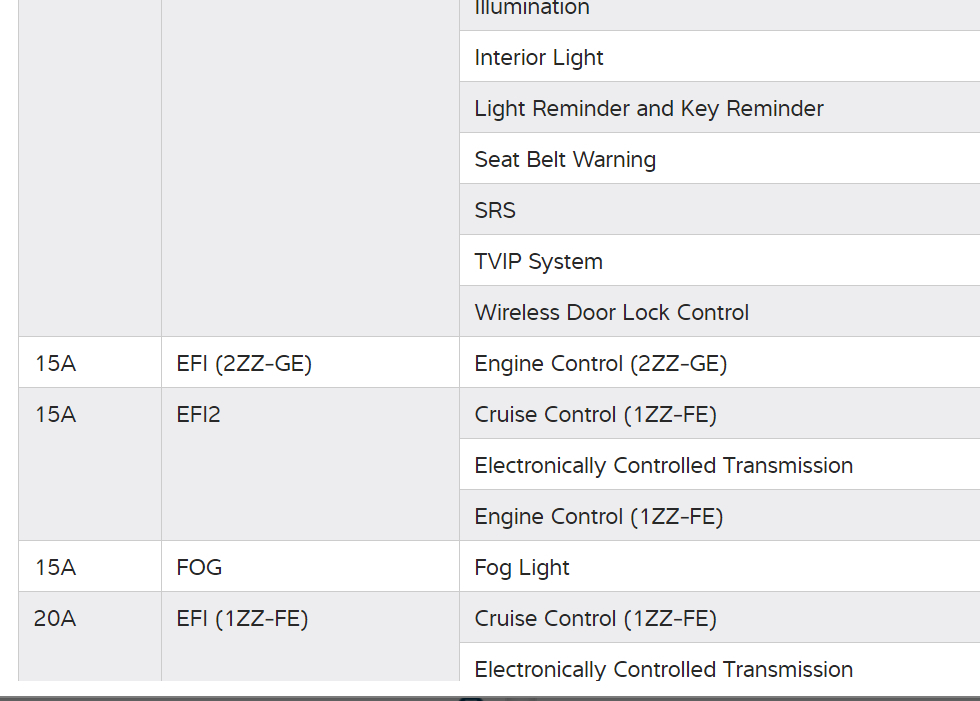Click the Fog Light circuit cell
Viewport: 980px width, 701px height.
[521, 568]
